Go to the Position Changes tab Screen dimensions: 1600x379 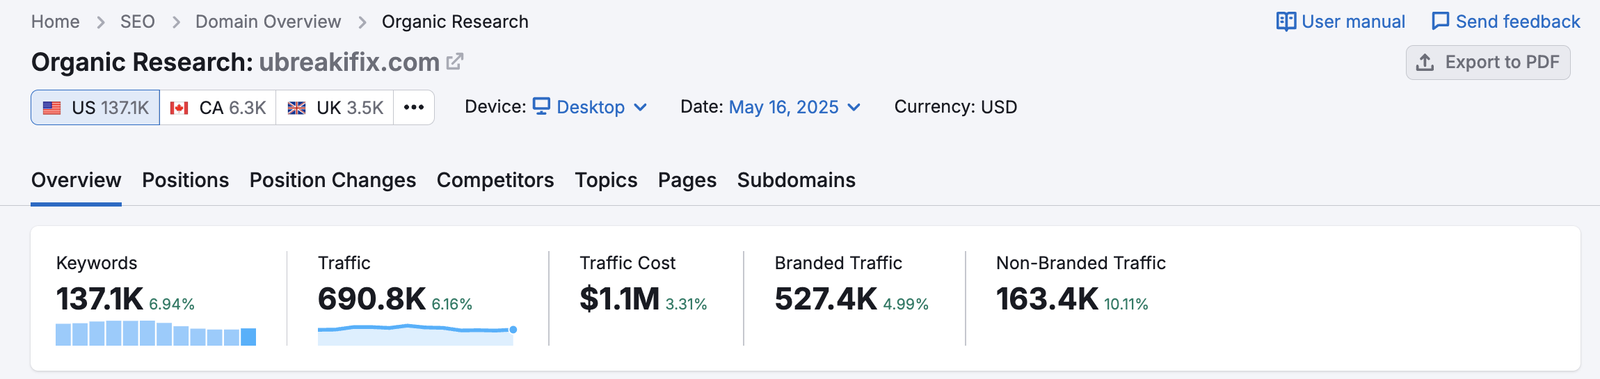[333, 180]
